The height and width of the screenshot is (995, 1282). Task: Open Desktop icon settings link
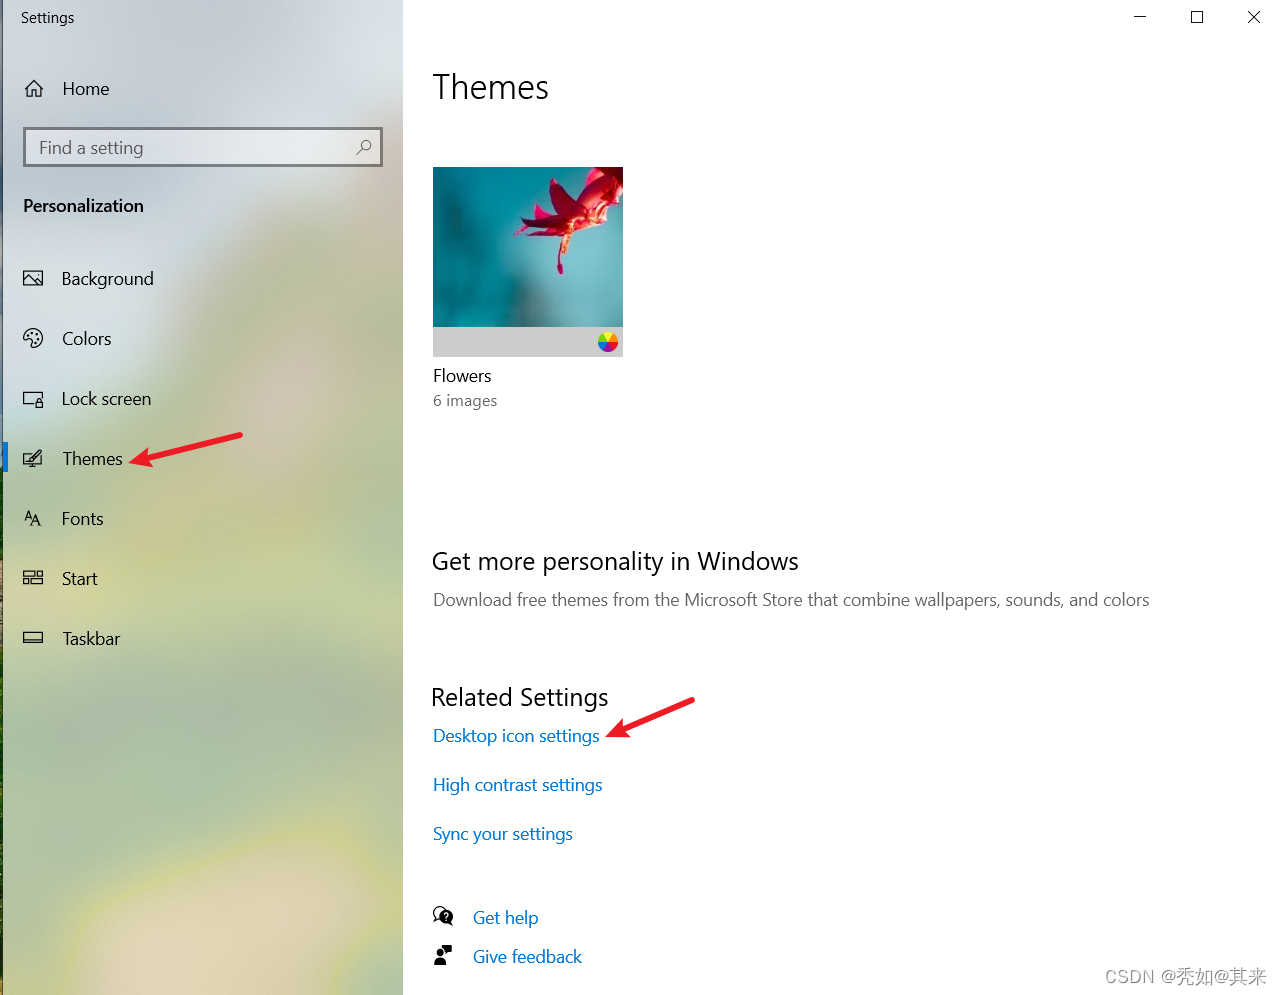coord(516,736)
